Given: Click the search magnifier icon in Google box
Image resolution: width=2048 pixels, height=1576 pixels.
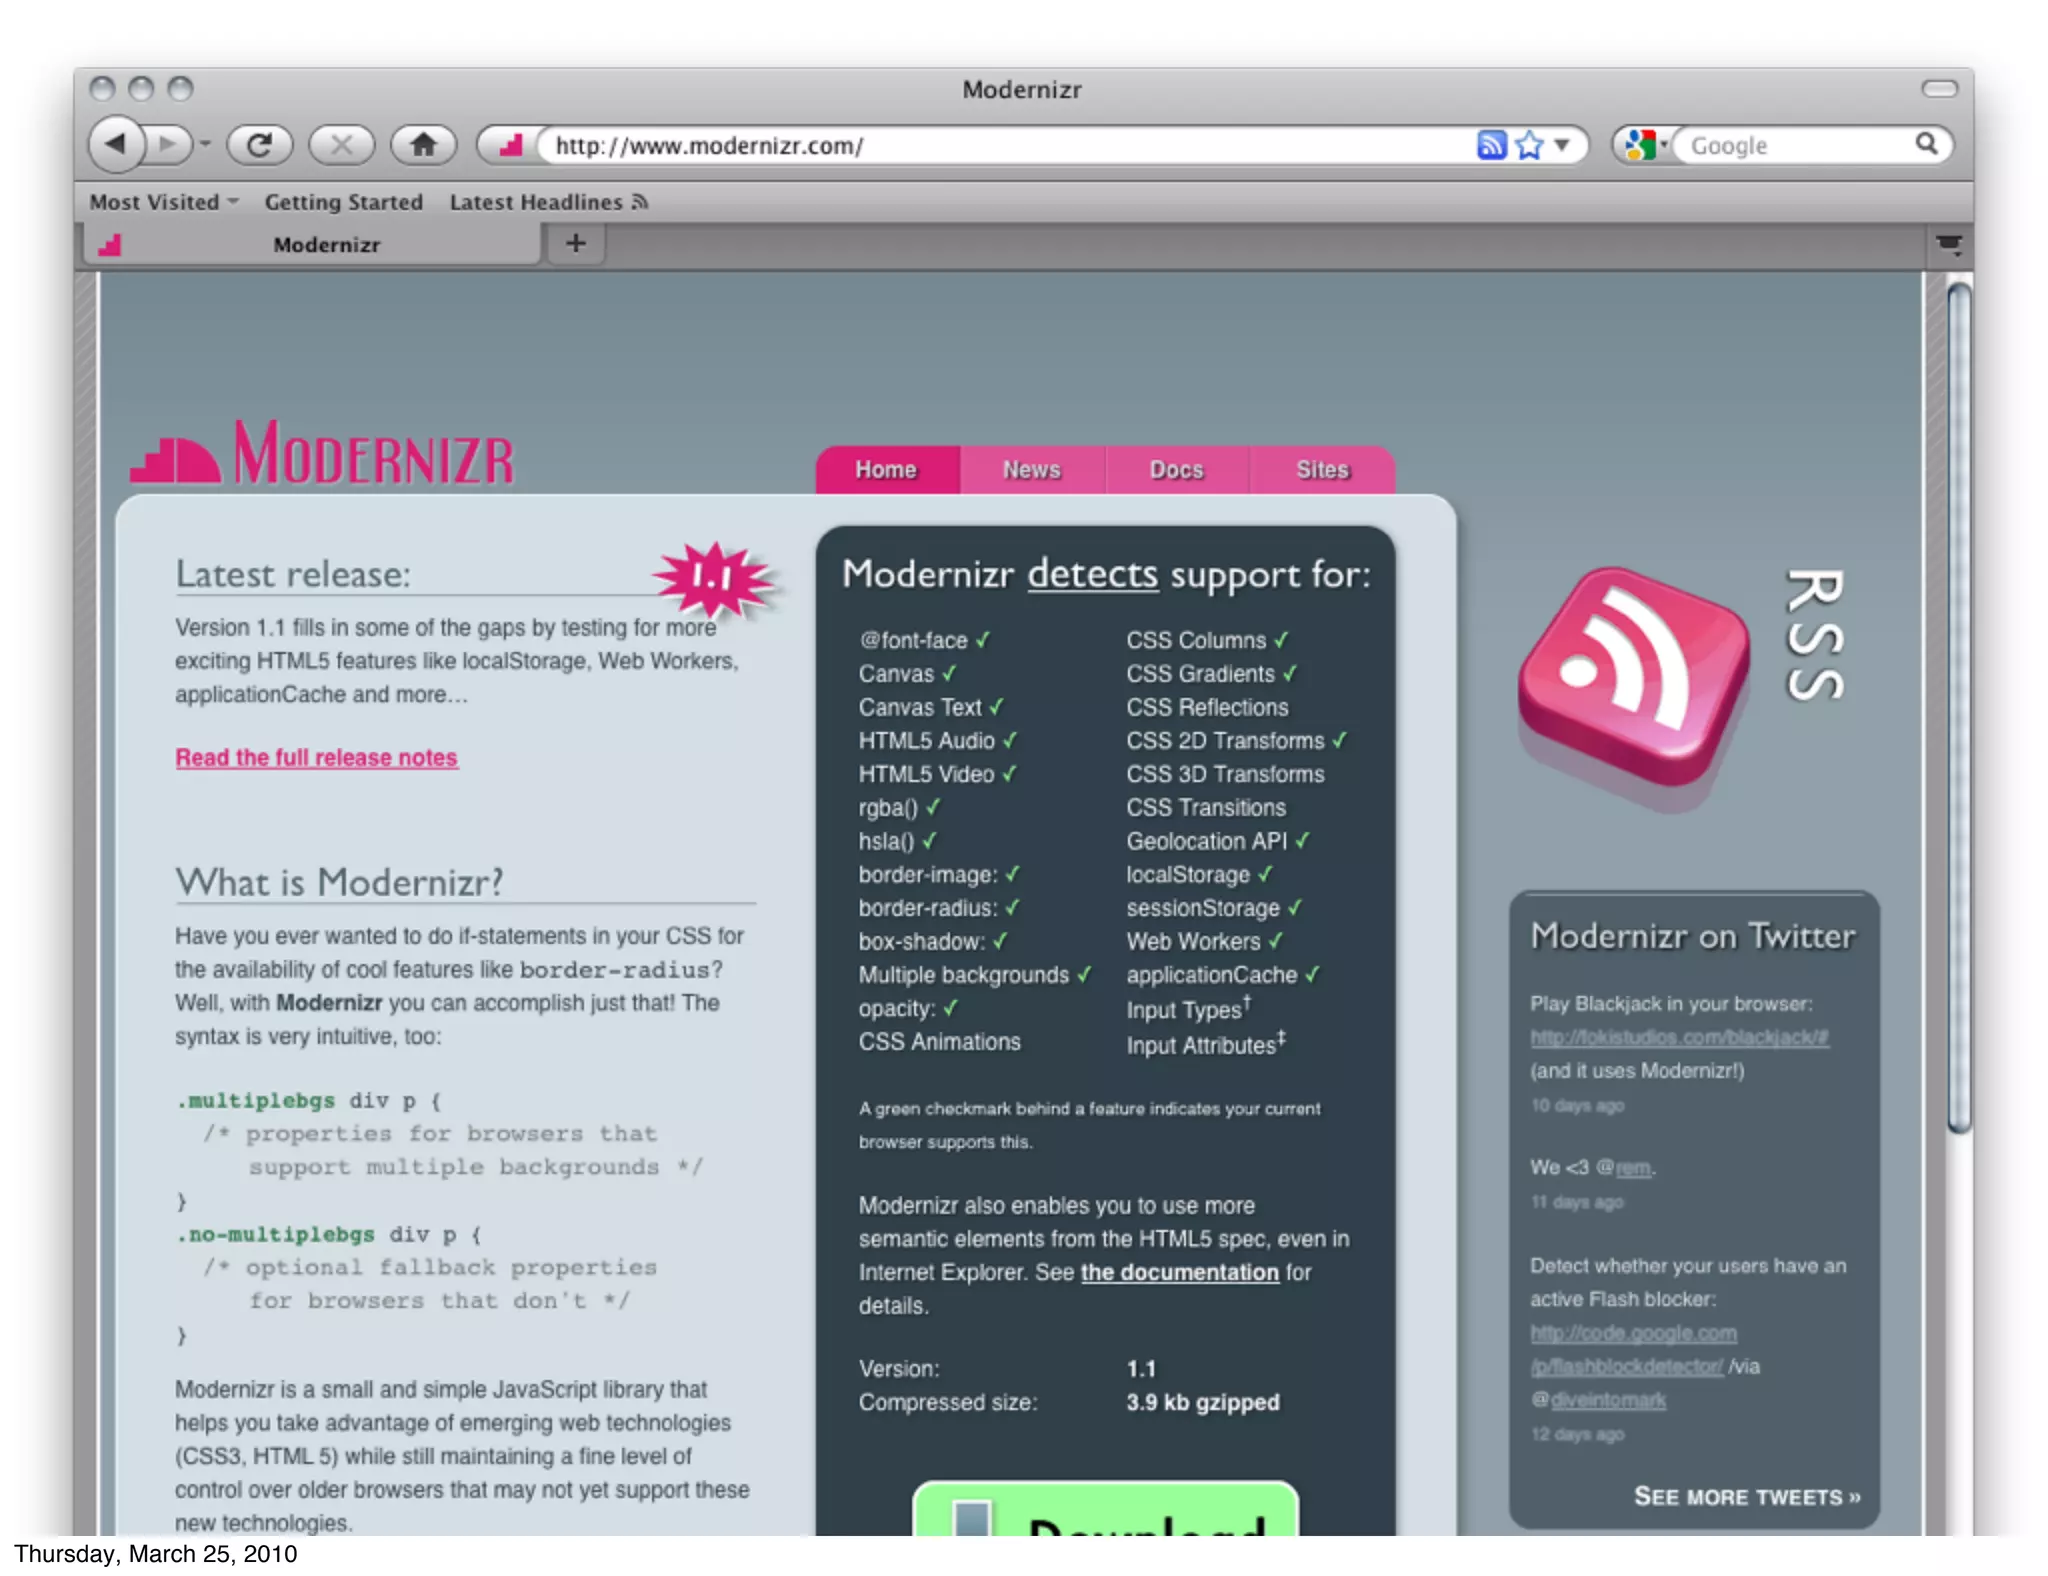Looking at the screenshot, I should click(x=1926, y=144).
